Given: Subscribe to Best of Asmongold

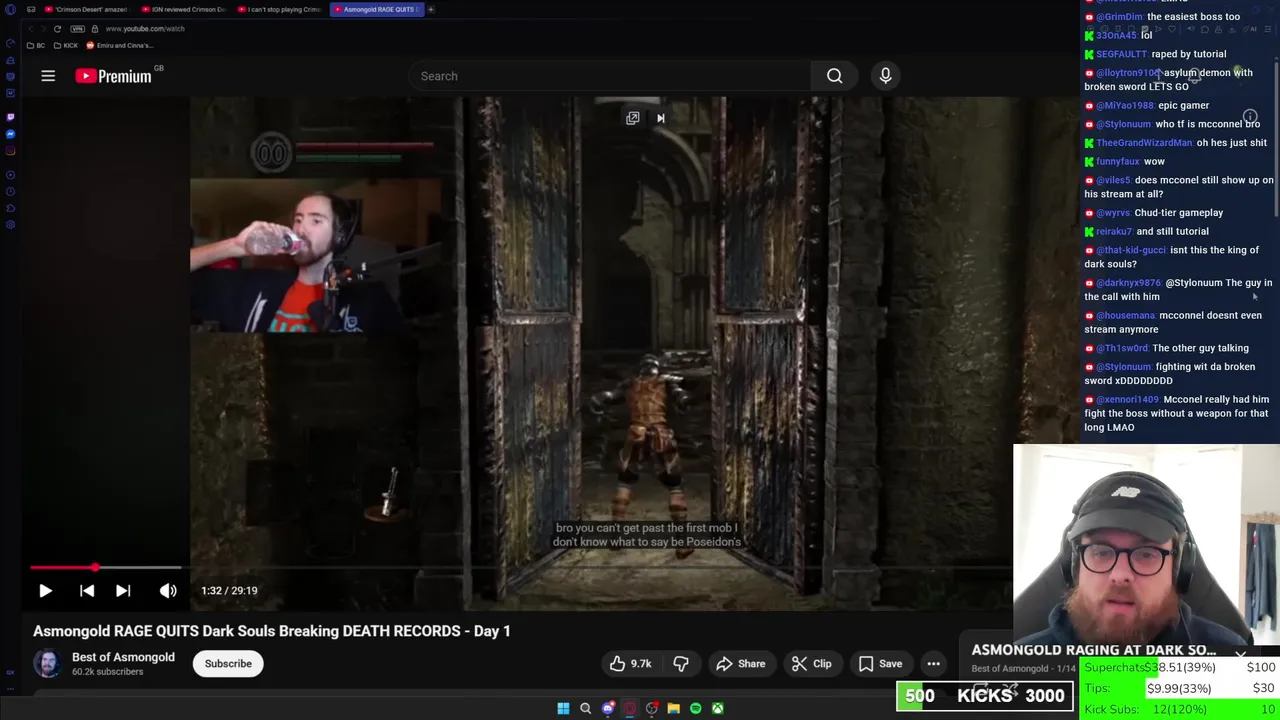Looking at the screenshot, I should pos(228,664).
